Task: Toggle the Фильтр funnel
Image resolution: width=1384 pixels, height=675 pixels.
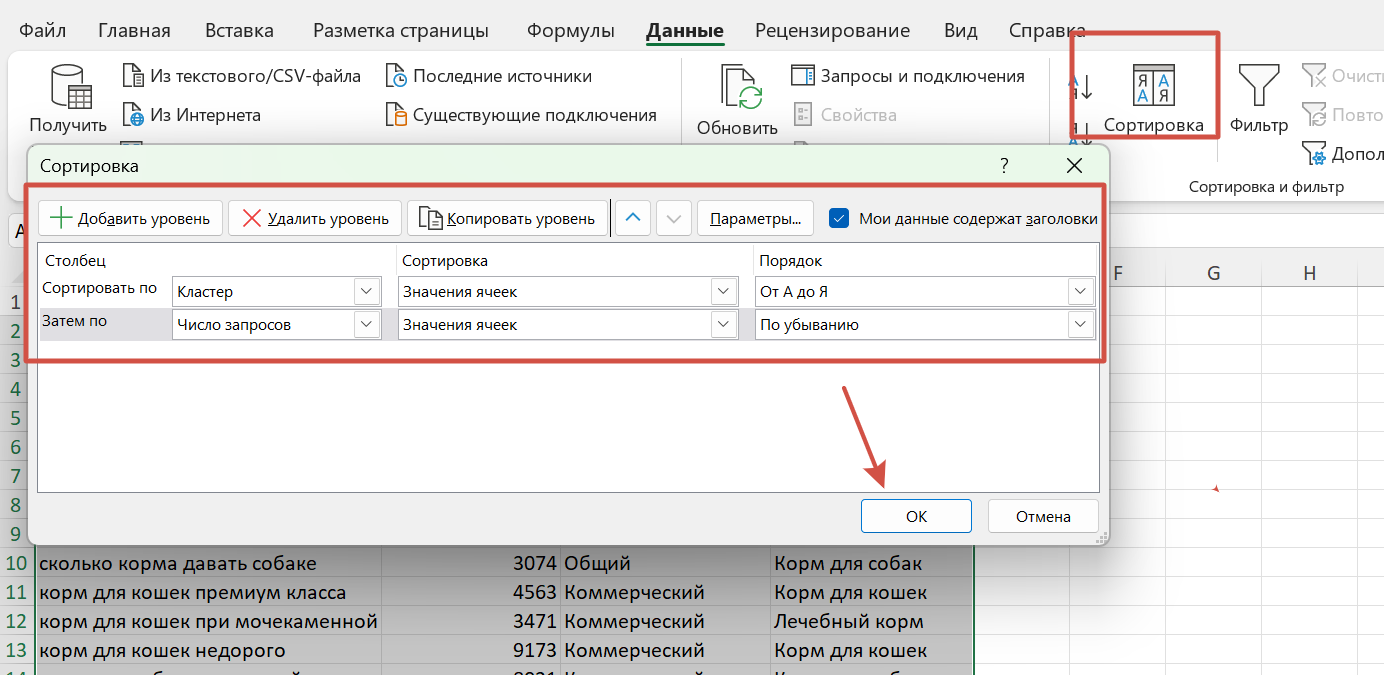Action: (x=1258, y=99)
